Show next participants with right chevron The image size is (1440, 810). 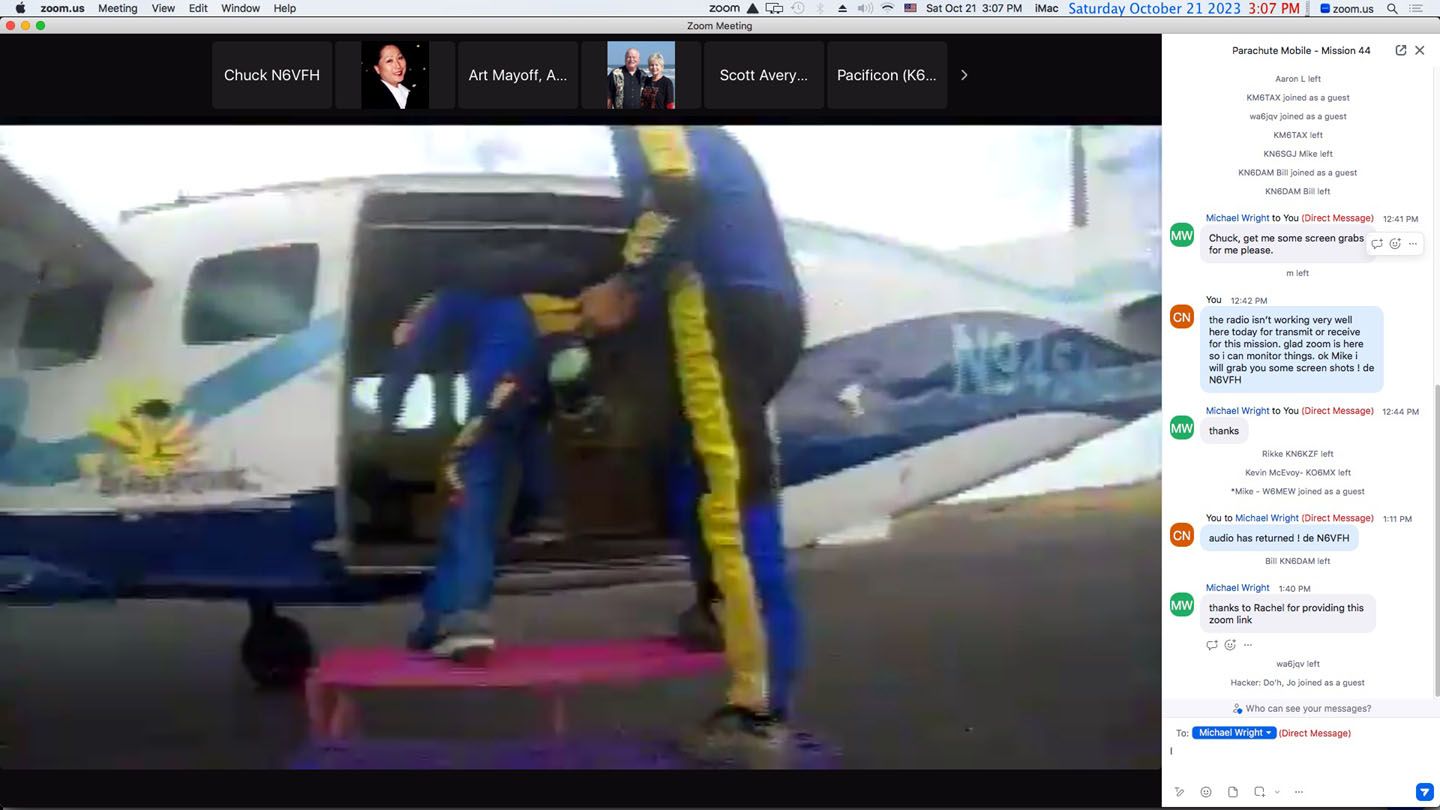964,75
